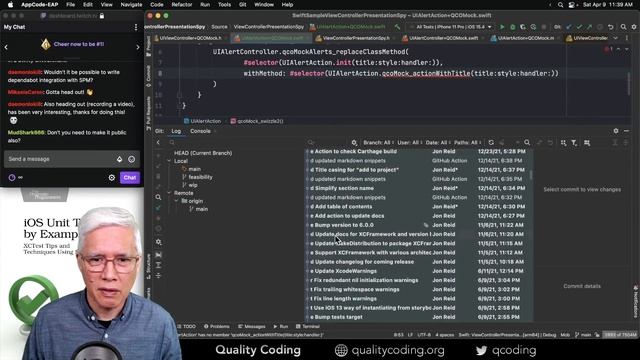
Task: Open the Git menu in menu bar
Action: pos(242,4)
